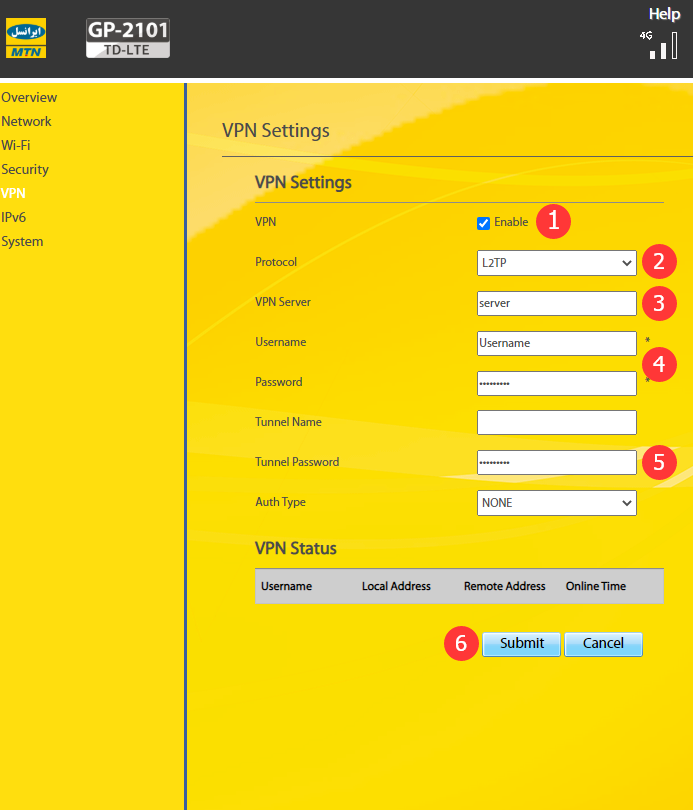Click the Irancell MTN logo
This screenshot has width=693, height=810.
[26, 38]
